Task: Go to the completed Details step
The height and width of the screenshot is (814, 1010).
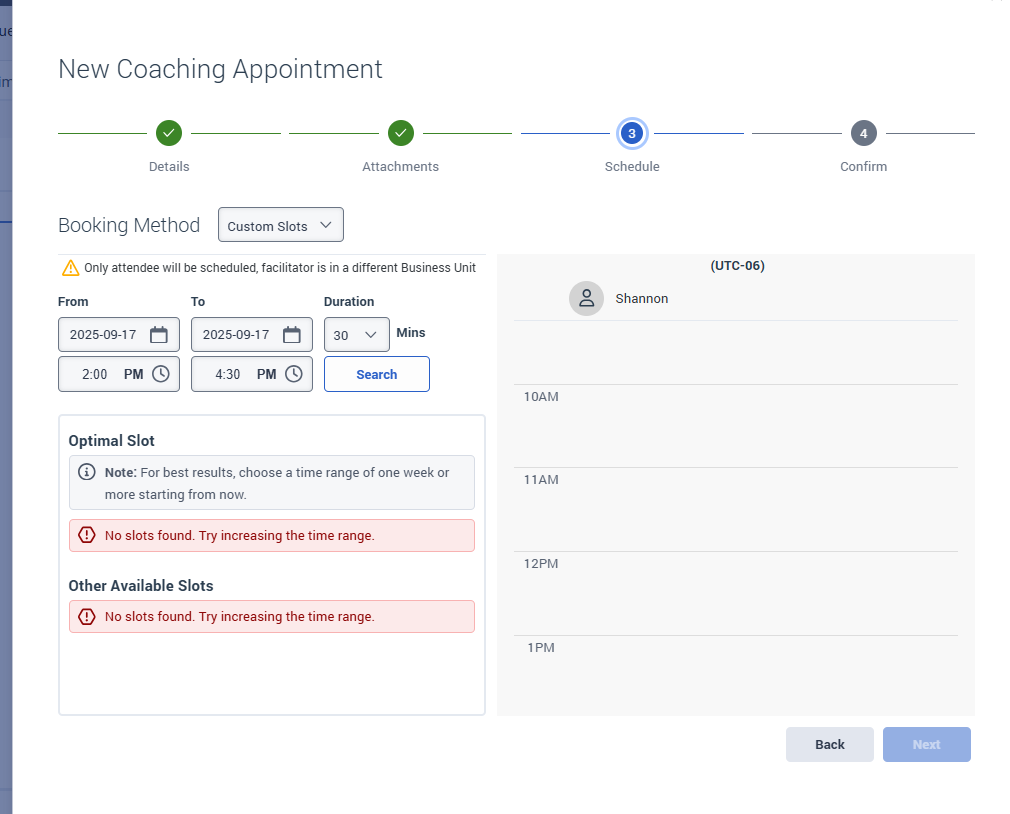Action: pos(169,132)
